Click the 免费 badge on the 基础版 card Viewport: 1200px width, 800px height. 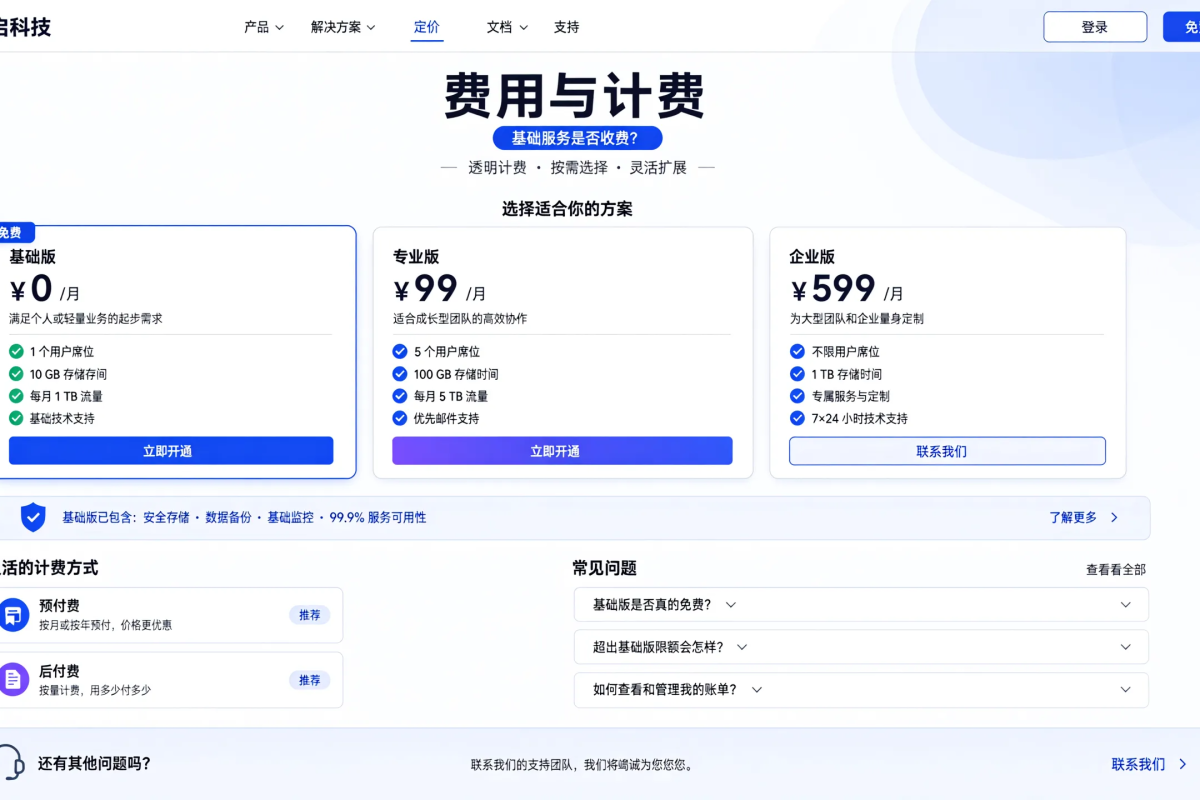click(x=15, y=232)
